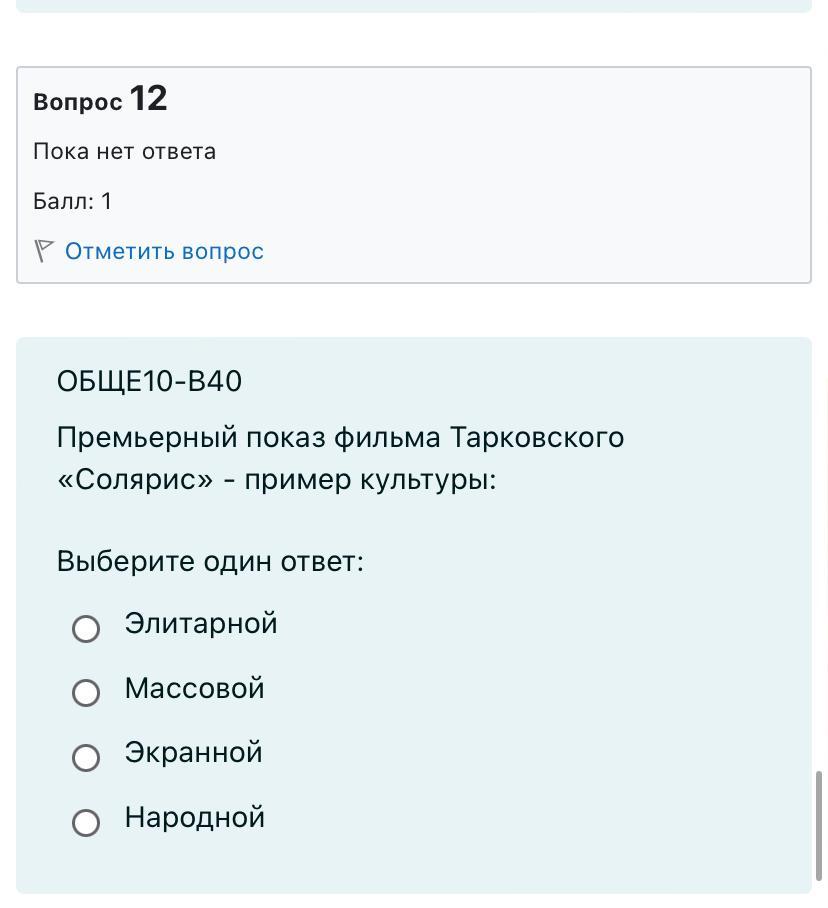
Task: Click the Экранной answer label text
Action: coord(193,752)
